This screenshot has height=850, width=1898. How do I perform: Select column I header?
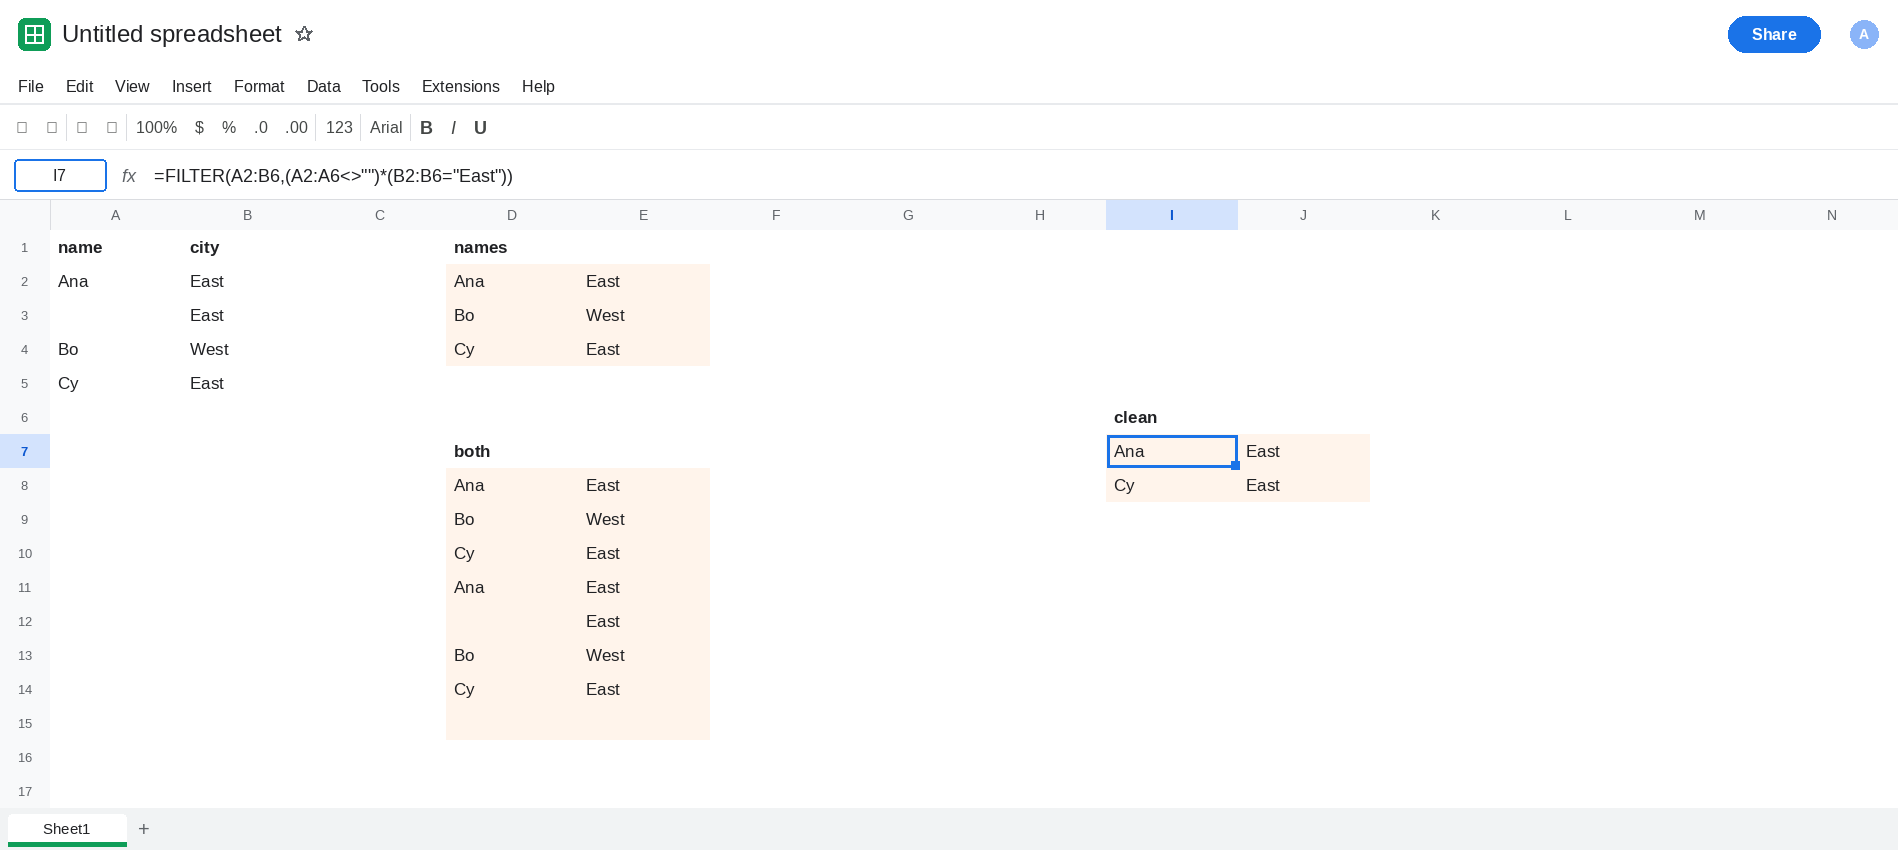(1172, 215)
